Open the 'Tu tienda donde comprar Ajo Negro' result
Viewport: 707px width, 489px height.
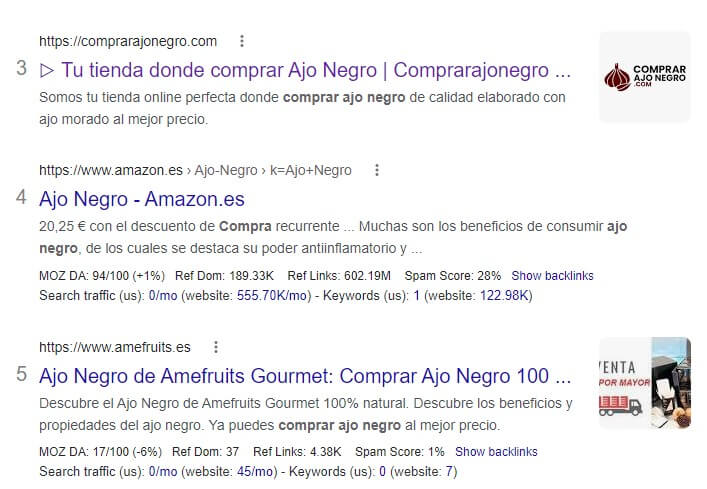pyautogui.click(x=305, y=70)
